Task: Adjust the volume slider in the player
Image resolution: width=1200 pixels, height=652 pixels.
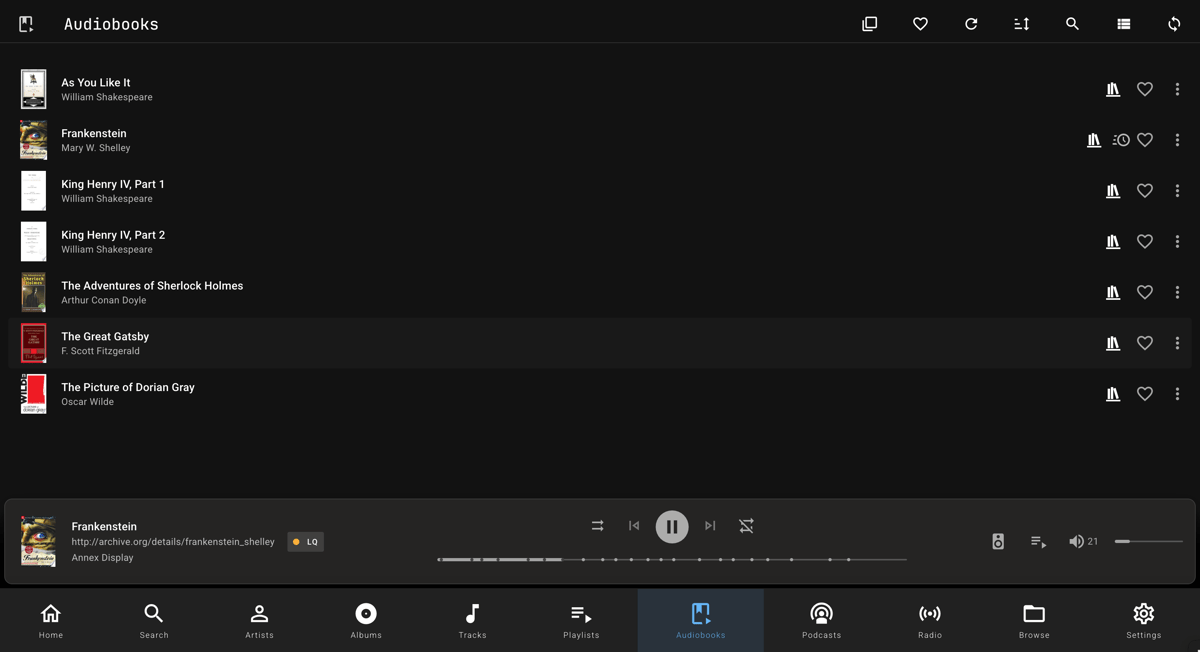Action: 1147,541
